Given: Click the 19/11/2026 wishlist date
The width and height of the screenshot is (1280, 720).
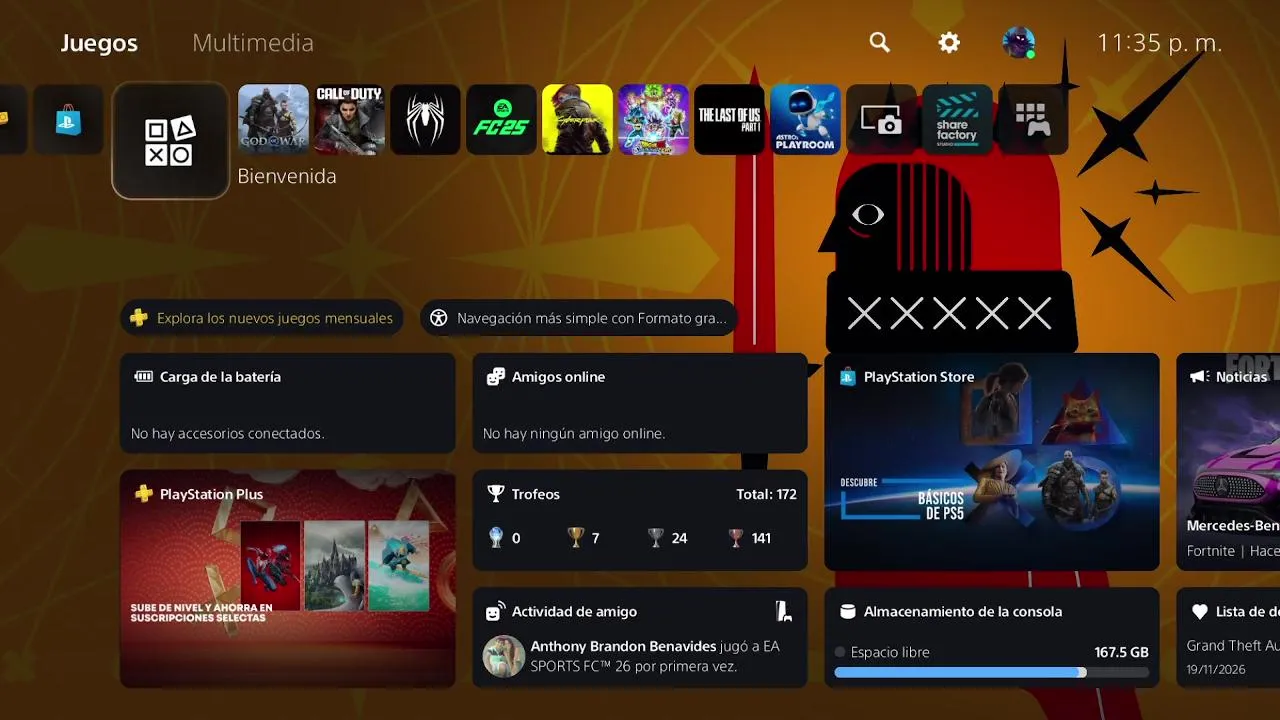Looking at the screenshot, I should 1216,669.
